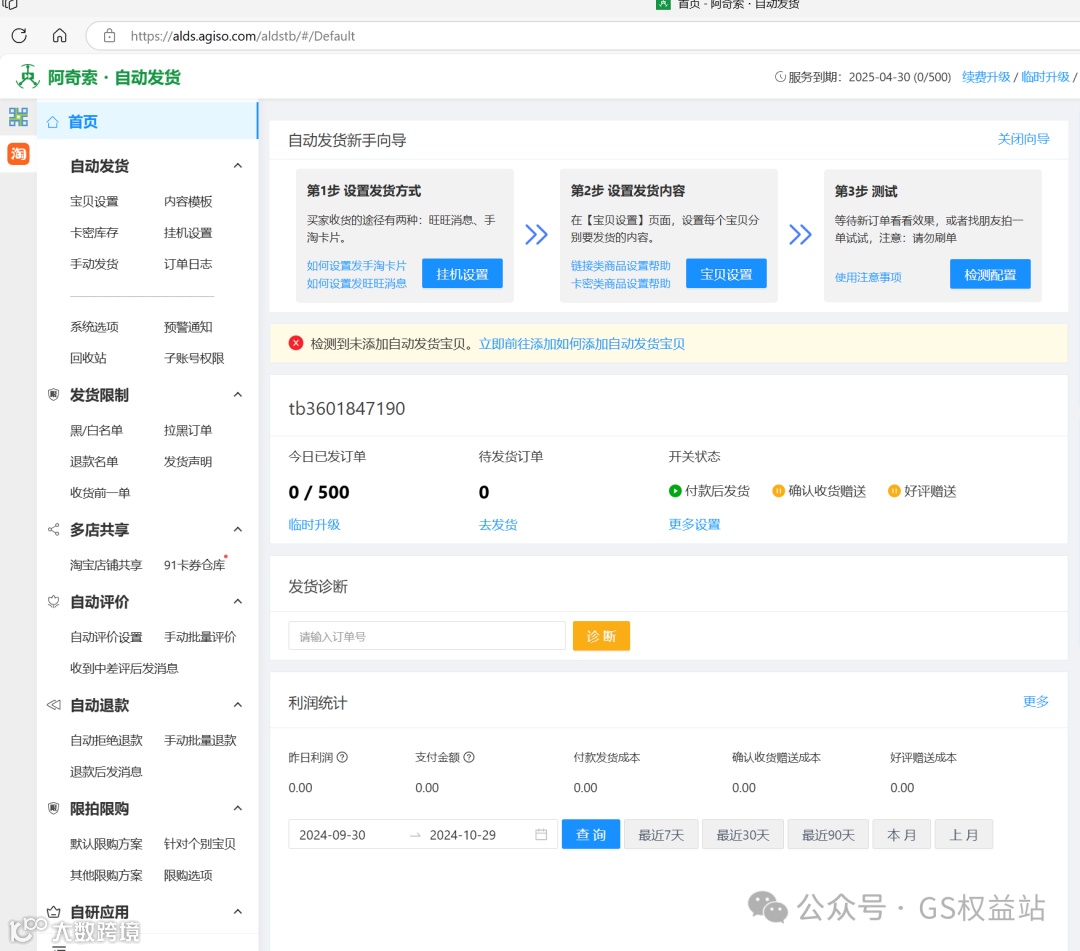
Task: Open 首页 in the sidebar
Action: coord(147,121)
